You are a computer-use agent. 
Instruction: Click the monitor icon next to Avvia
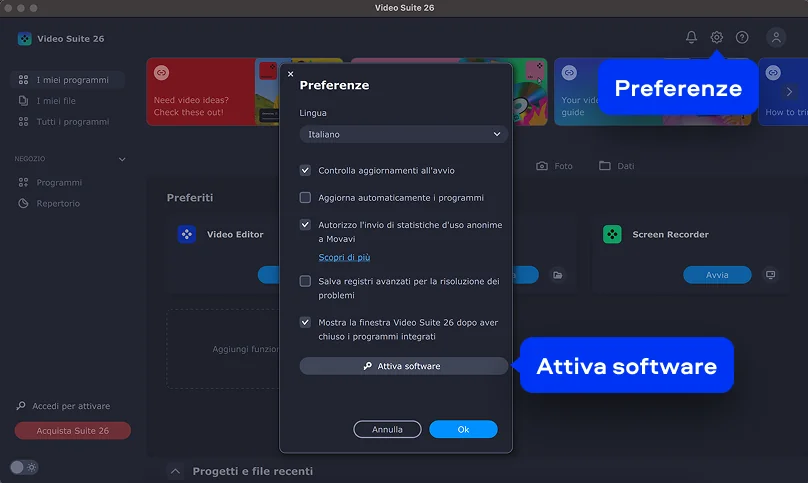770,275
